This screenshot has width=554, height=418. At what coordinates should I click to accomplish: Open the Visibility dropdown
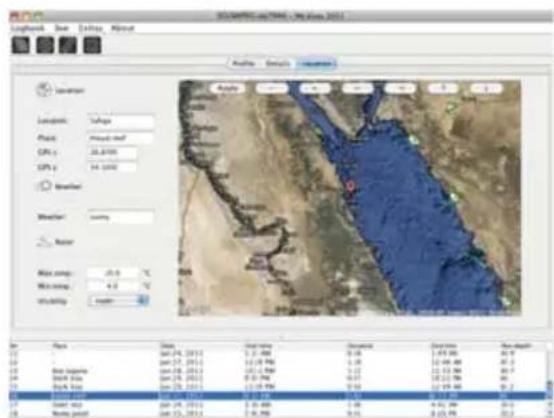[118, 301]
